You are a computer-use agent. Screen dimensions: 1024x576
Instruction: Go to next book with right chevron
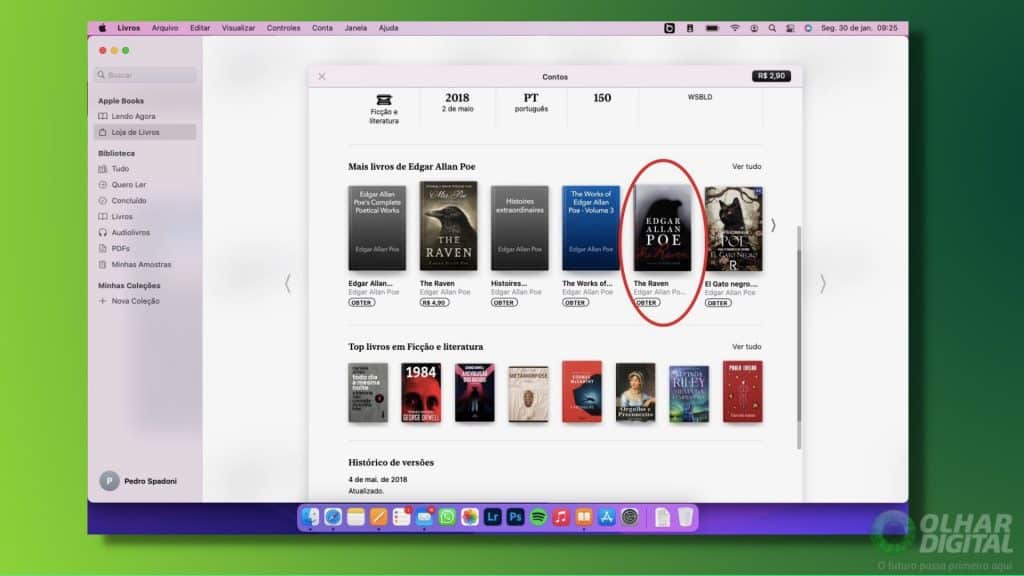pyautogui.click(x=823, y=283)
